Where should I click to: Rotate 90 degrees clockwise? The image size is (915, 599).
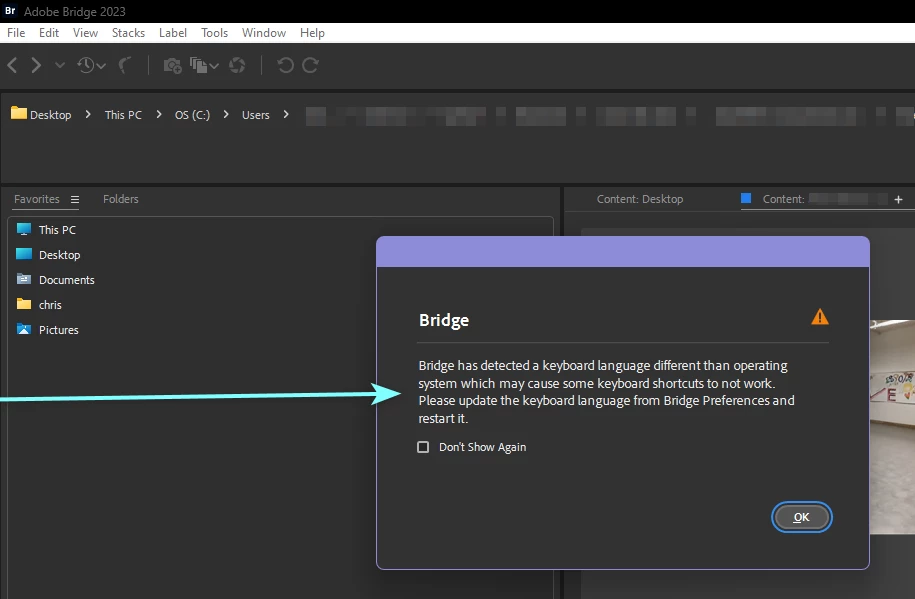click(310, 65)
